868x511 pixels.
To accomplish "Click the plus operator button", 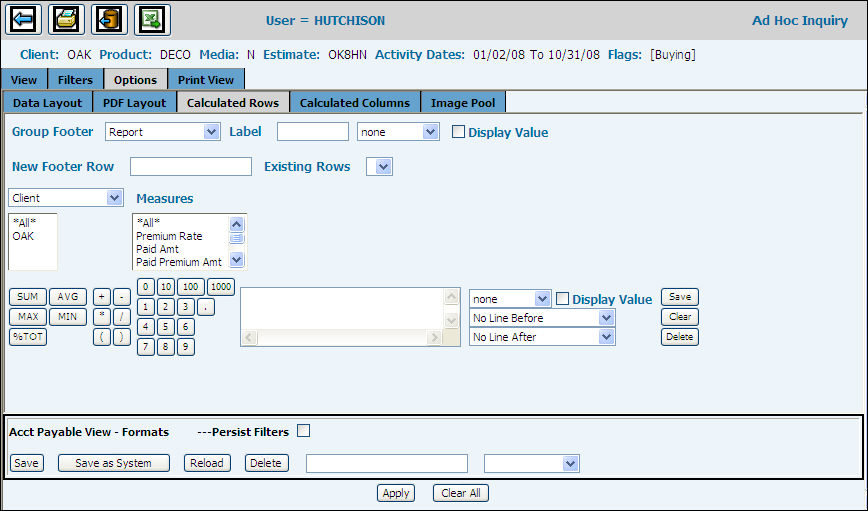I will (102, 297).
